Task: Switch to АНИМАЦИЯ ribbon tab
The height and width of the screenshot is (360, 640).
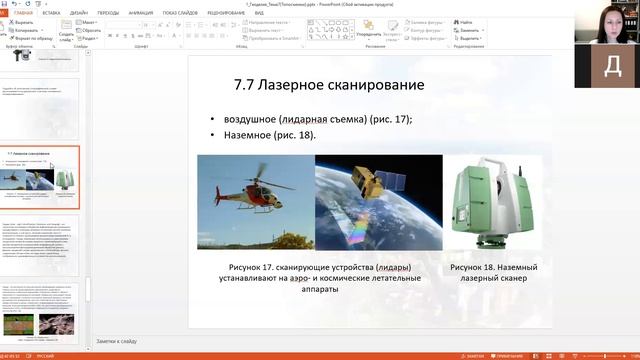Action: 141,13
